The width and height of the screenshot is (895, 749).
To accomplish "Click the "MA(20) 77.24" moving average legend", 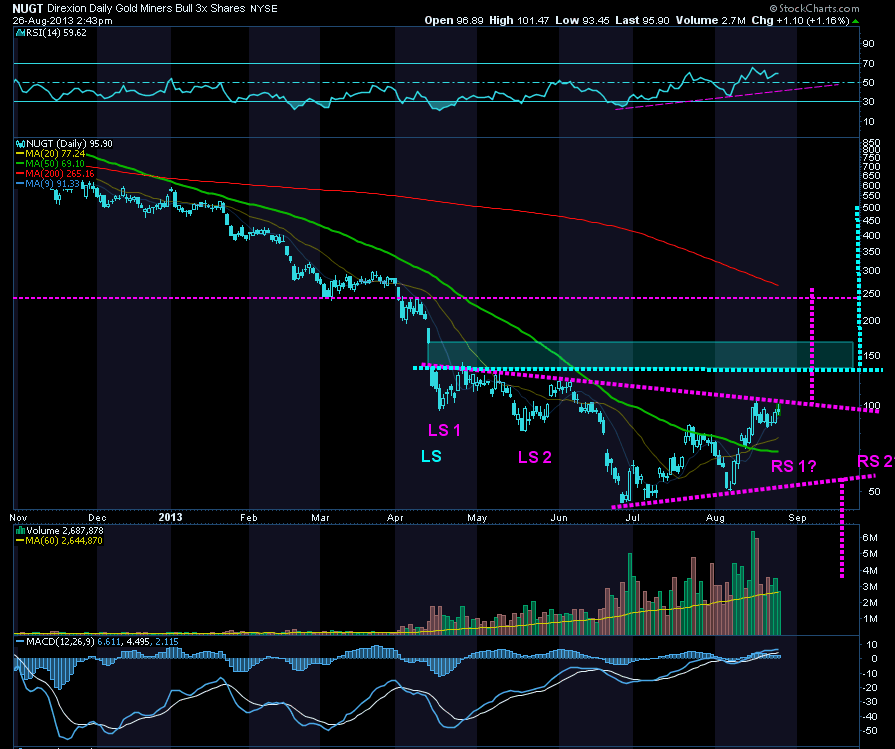I will 51,154.
